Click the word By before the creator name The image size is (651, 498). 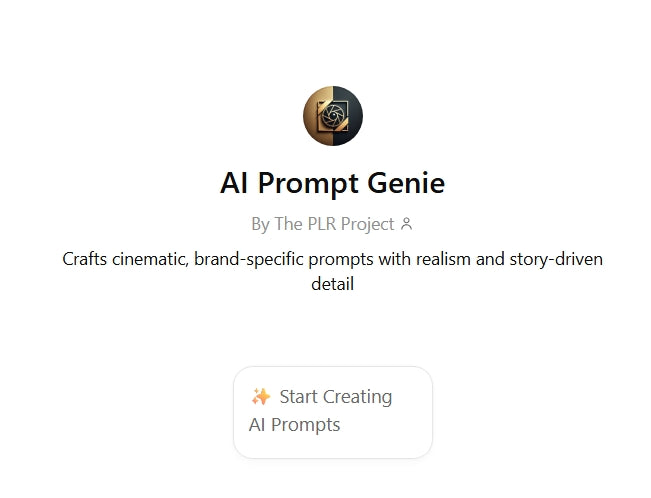[x=260, y=224]
